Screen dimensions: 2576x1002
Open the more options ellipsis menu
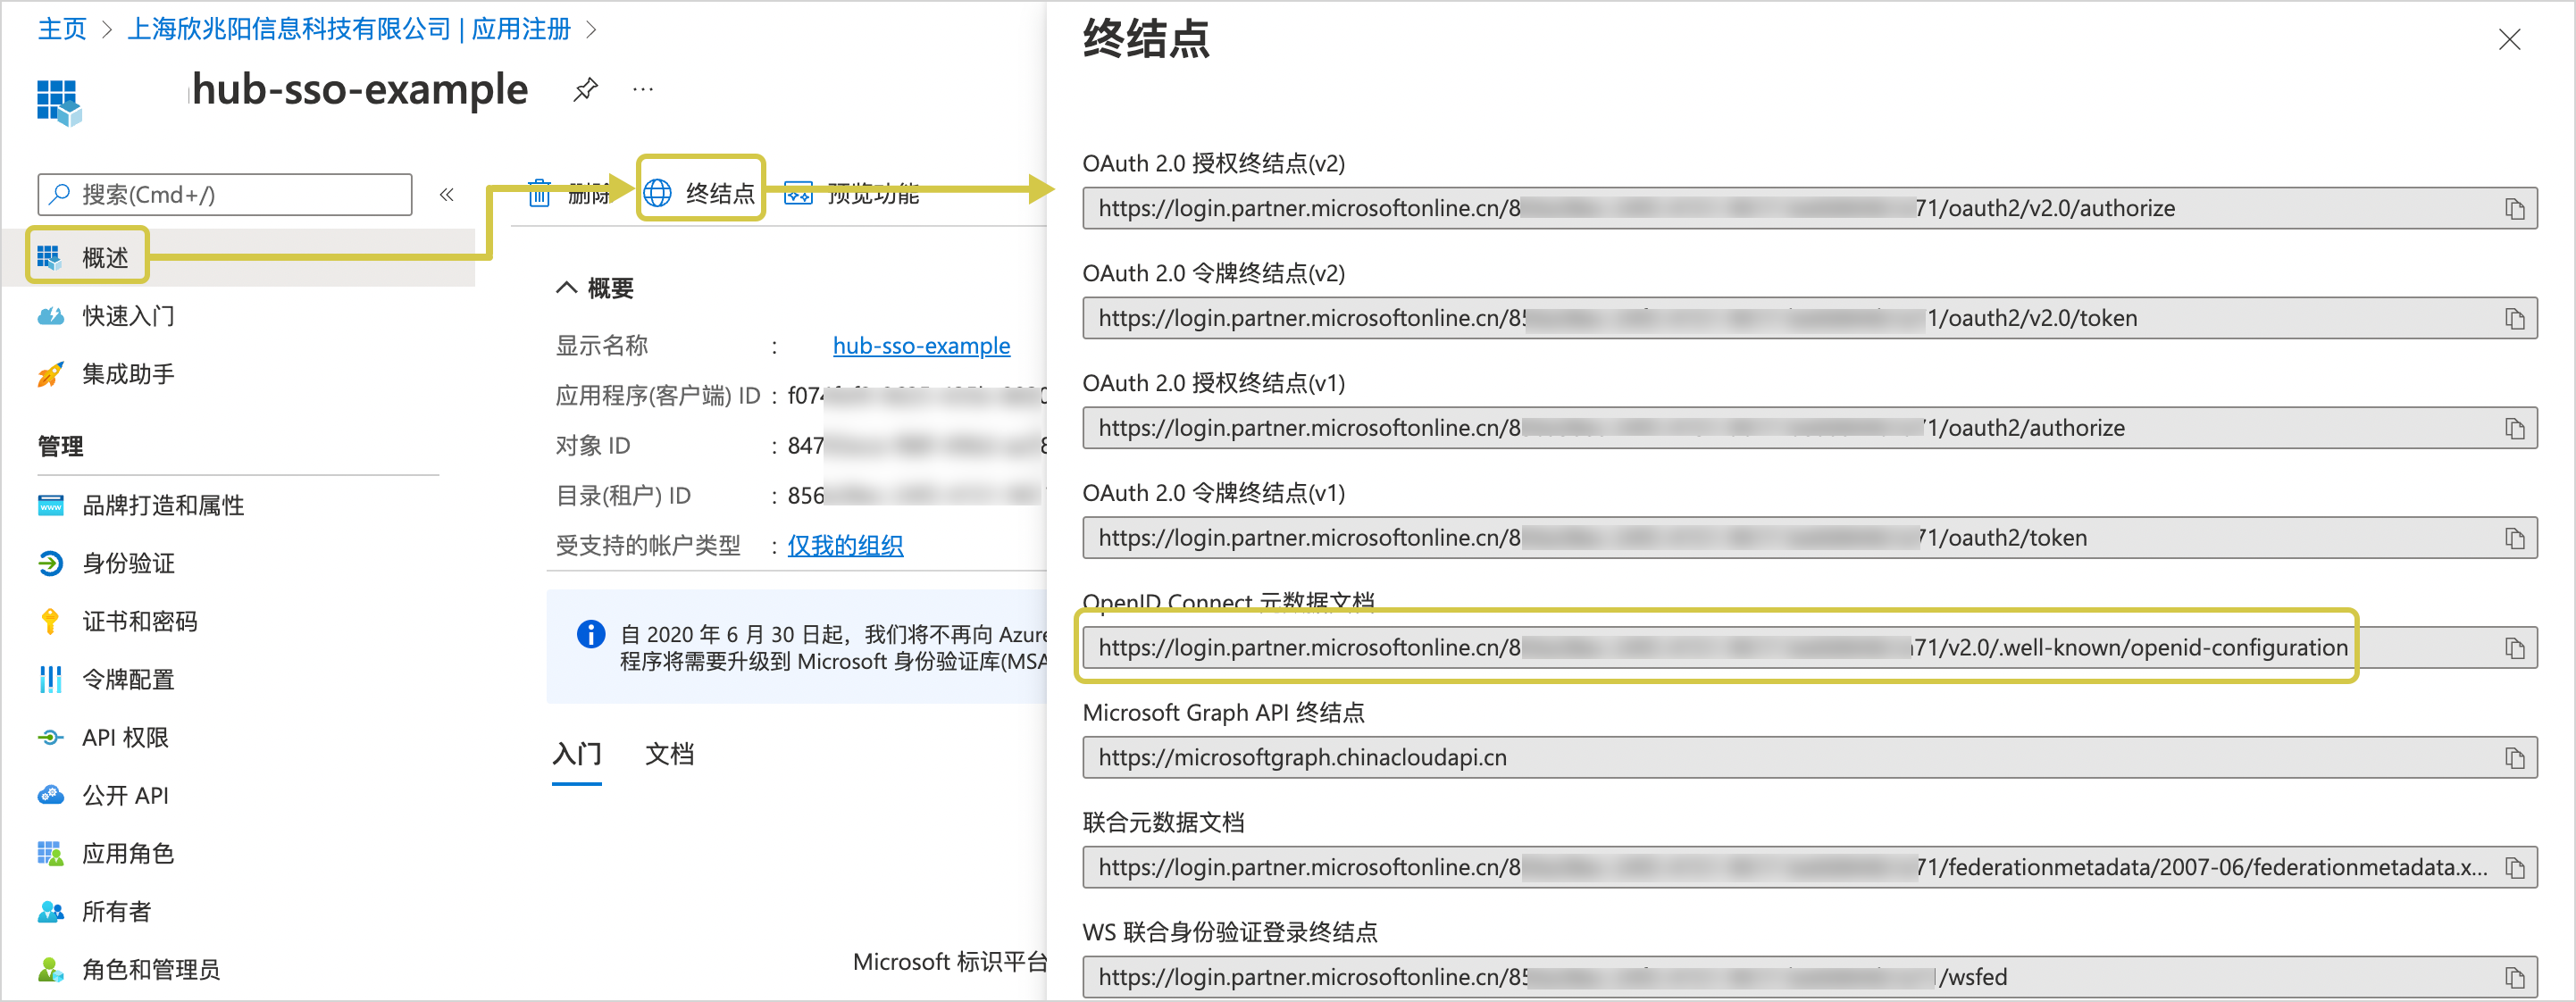pos(643,90)
